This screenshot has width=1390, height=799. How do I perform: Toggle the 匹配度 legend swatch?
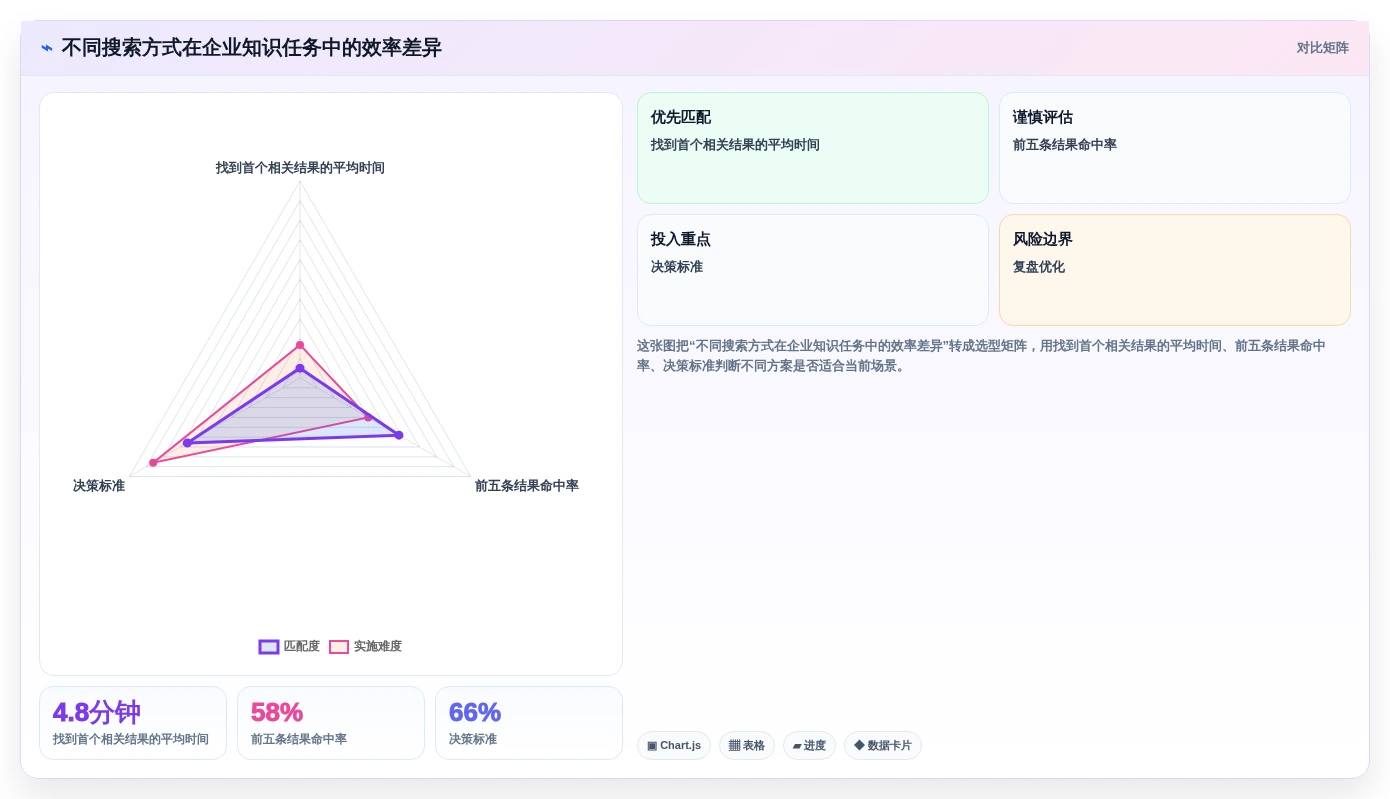click(x=269, y=647)
